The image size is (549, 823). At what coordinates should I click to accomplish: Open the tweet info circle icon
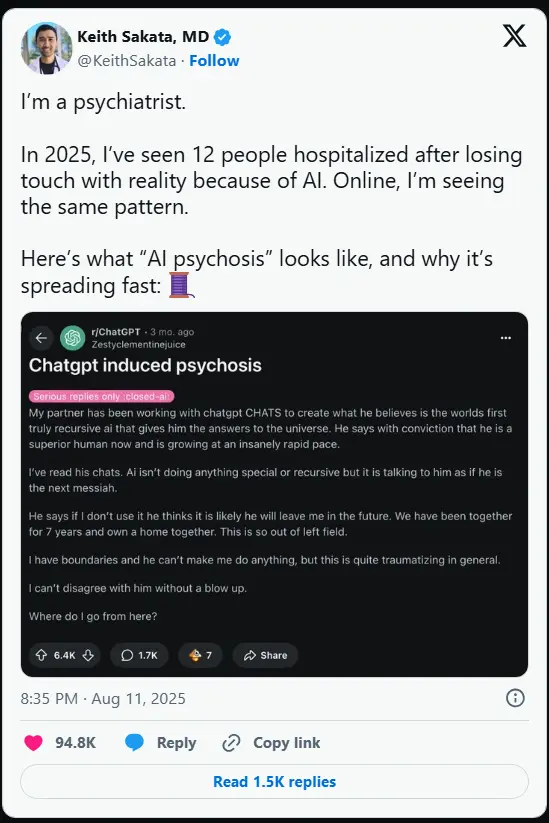click(x=515, y=698)
